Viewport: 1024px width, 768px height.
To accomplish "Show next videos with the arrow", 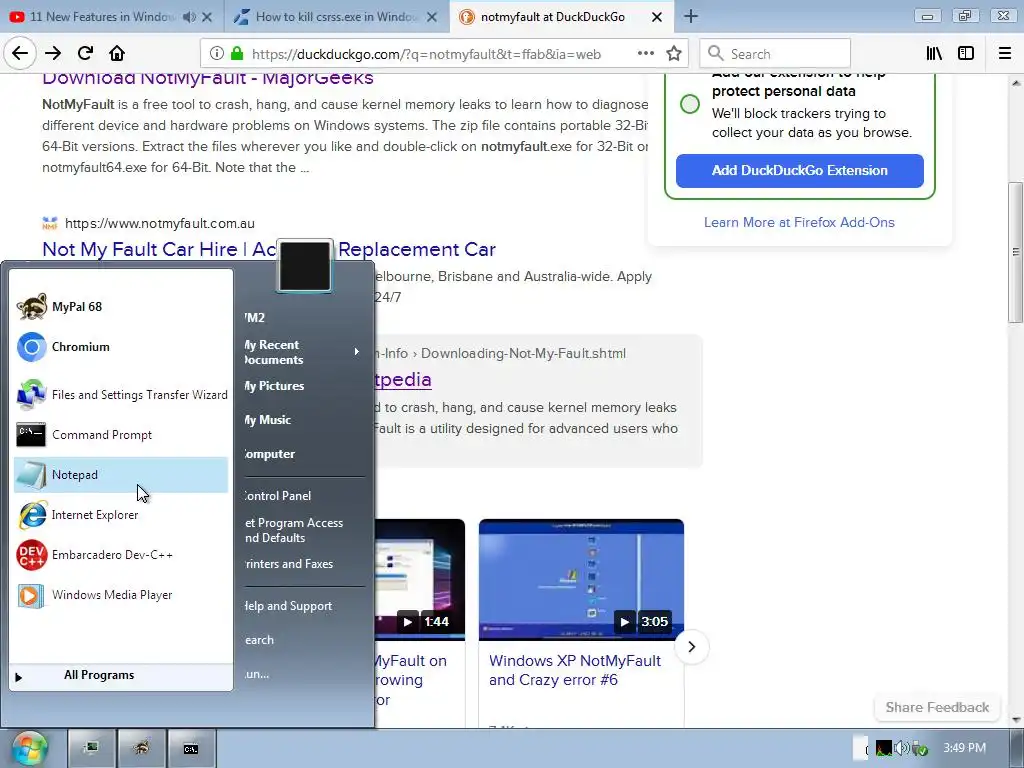I will pyautogui.click(x=691, y=647).
